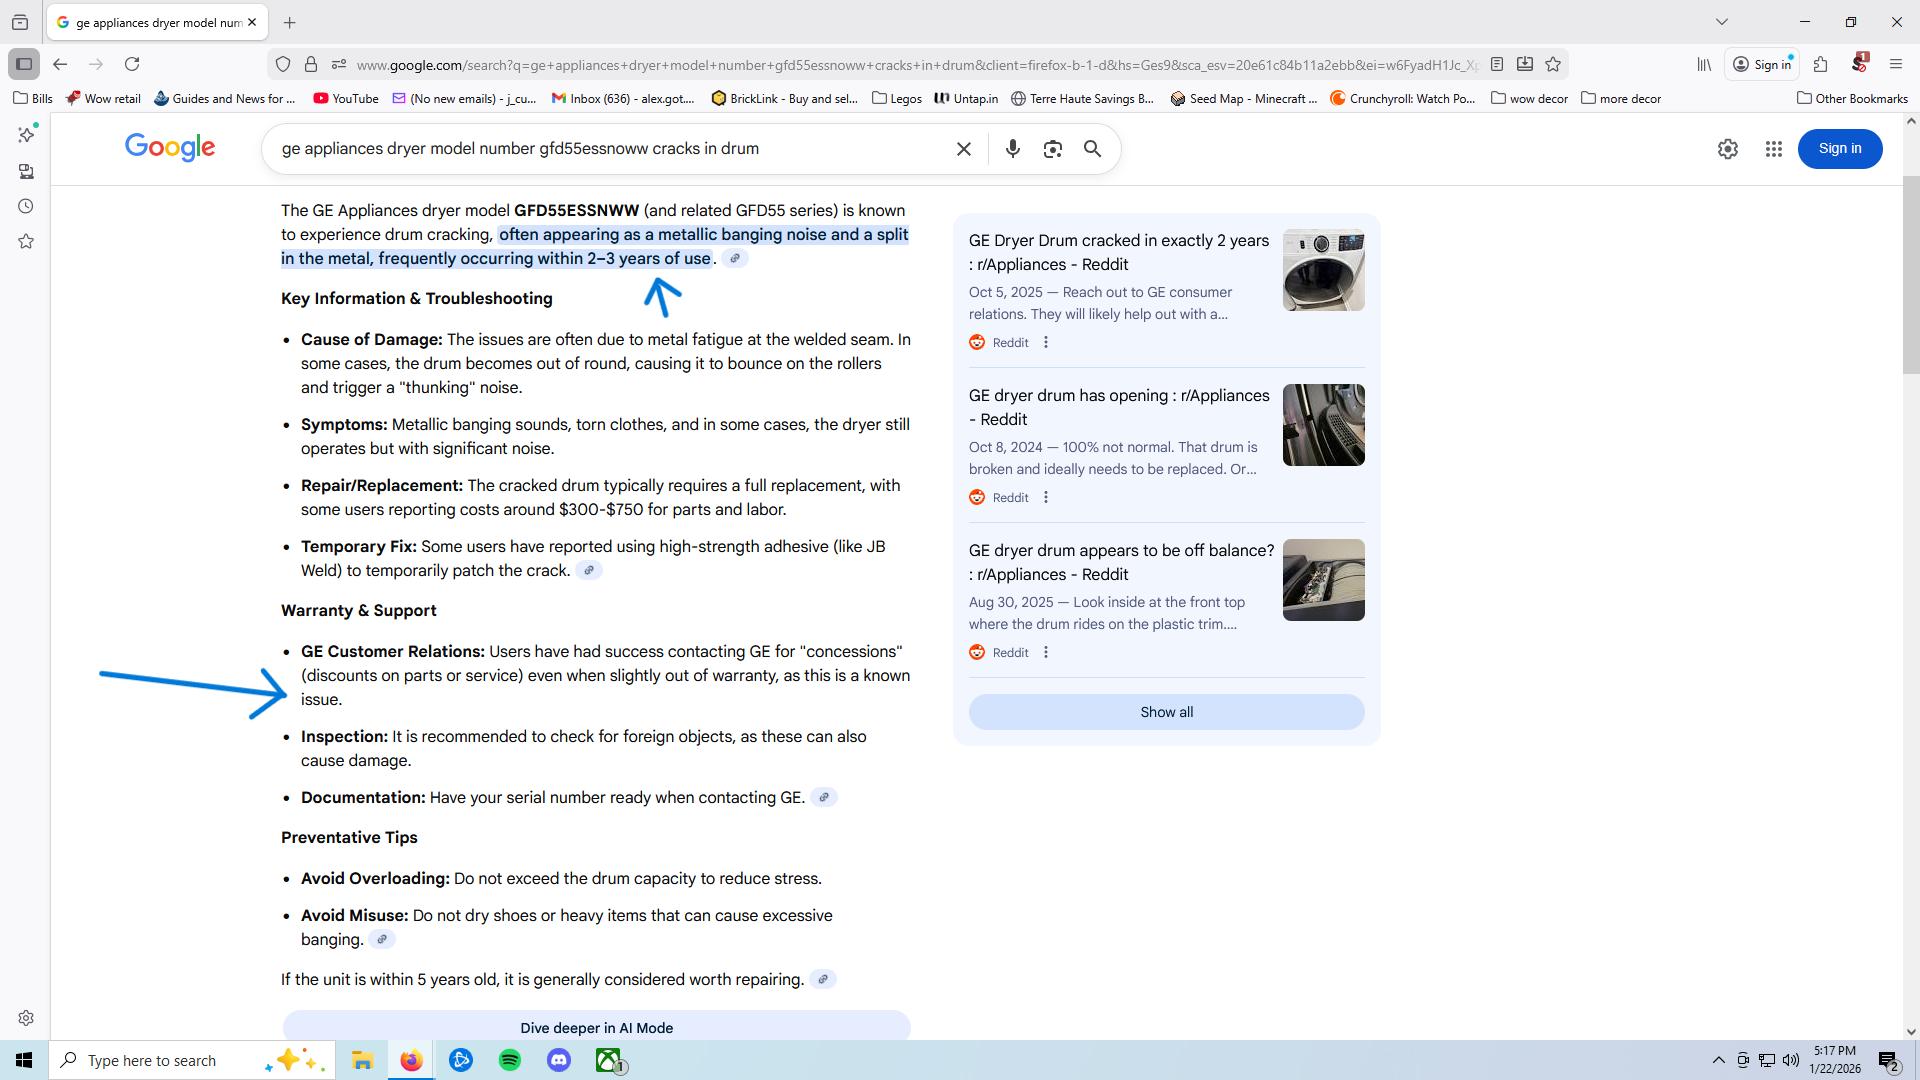
Task: Clear the search query with the X icon
Action: pos(964,149)
